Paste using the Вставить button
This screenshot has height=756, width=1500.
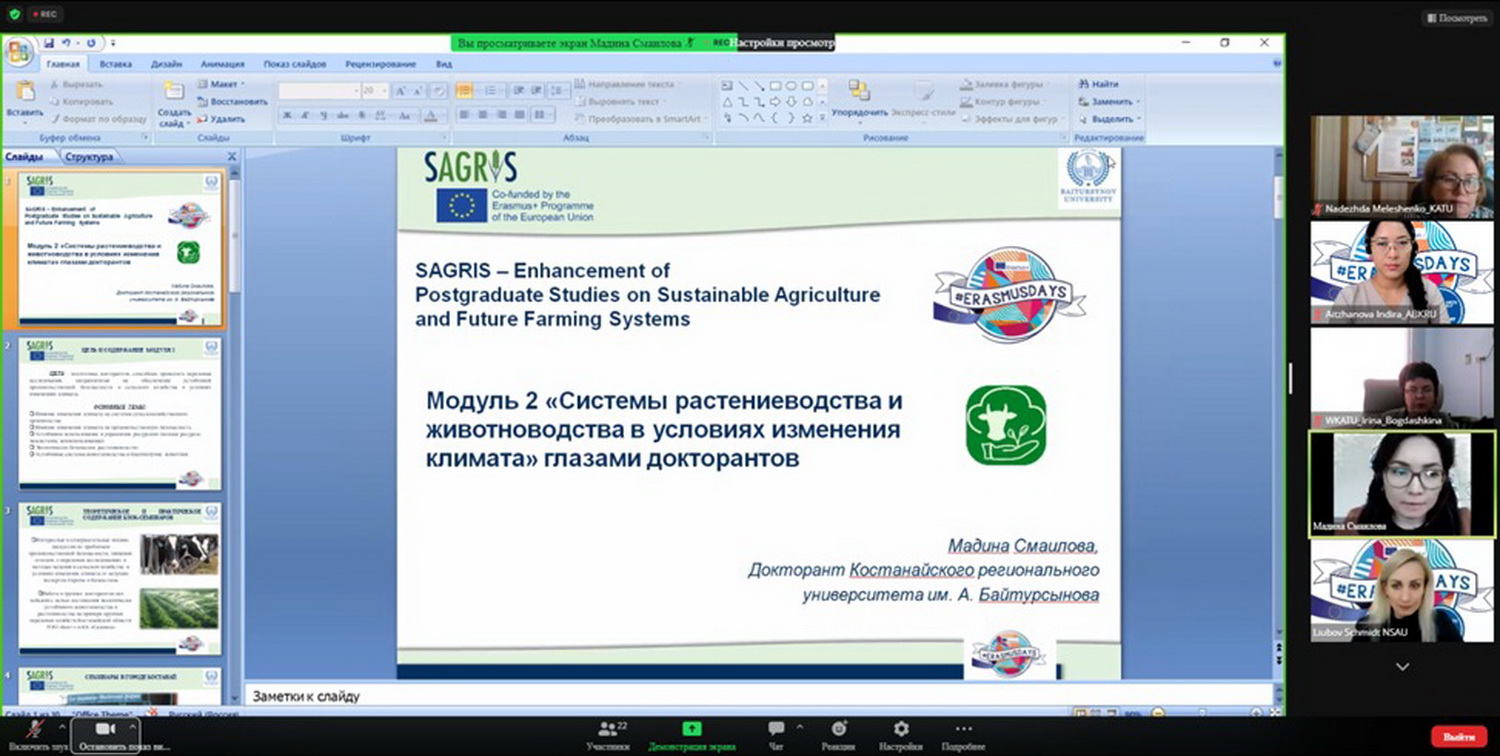coord(24,100)
